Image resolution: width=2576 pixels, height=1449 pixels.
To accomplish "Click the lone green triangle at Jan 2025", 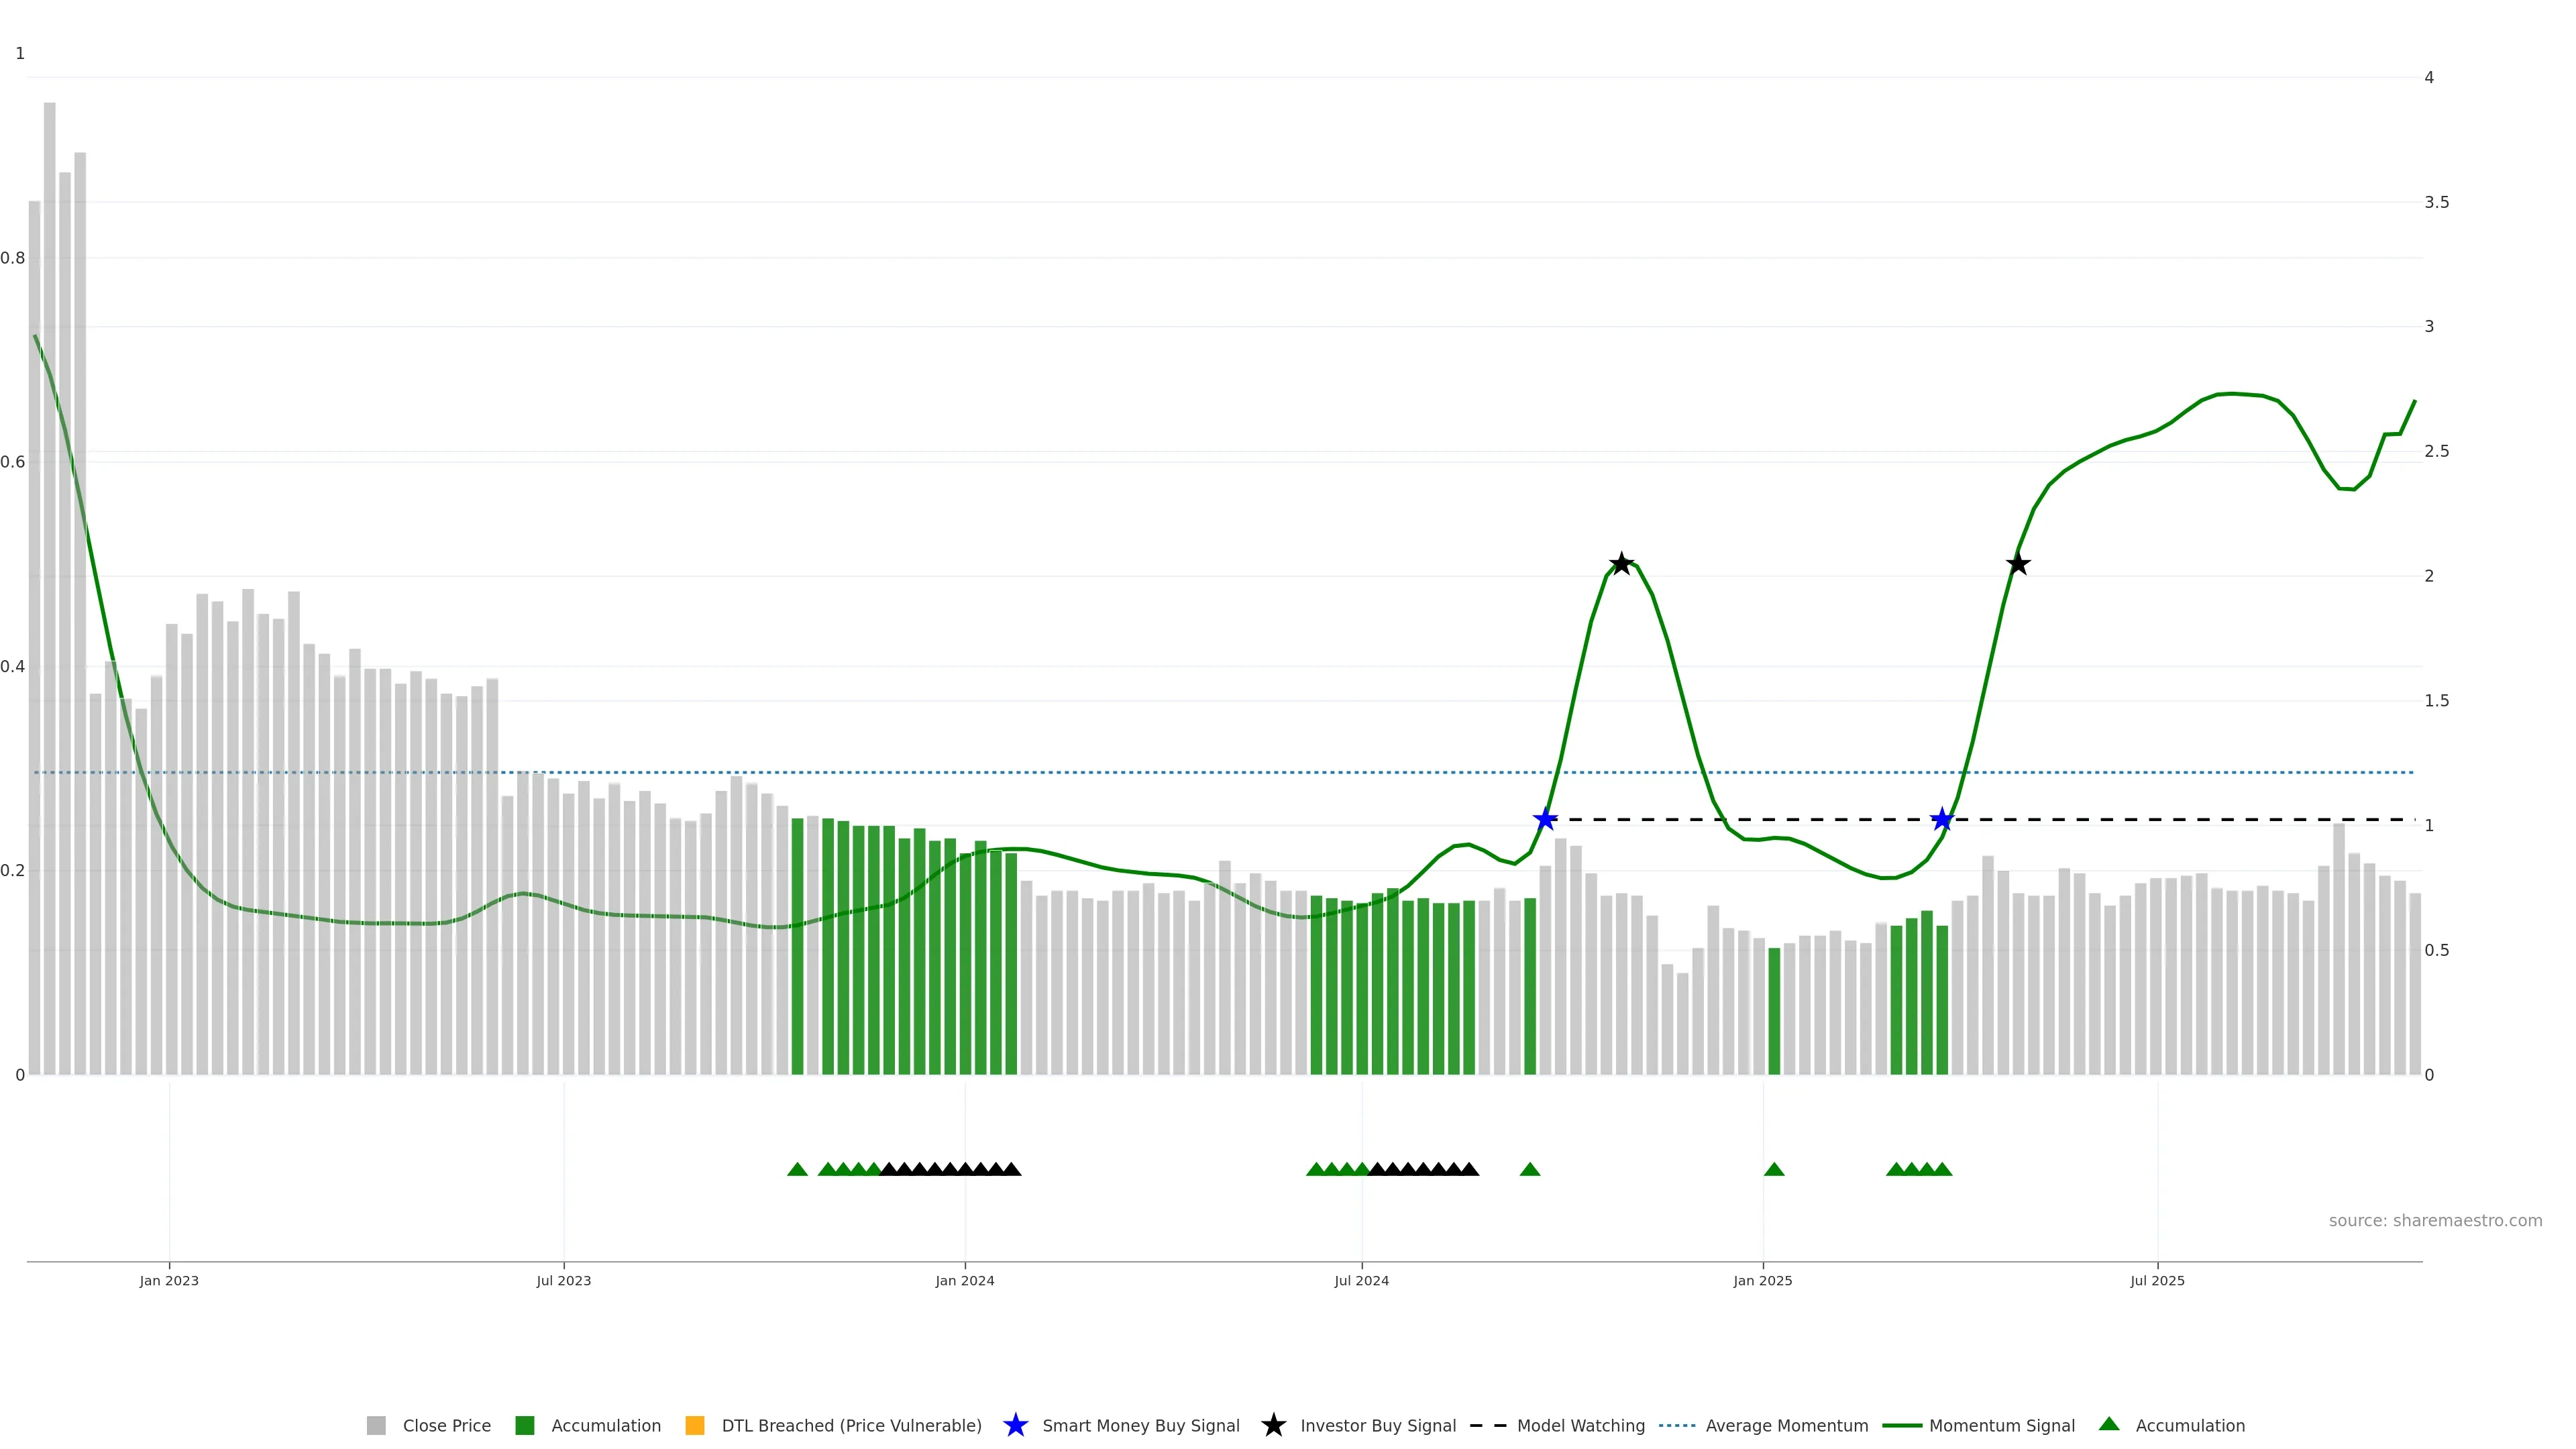I will coord(1774,1169).
